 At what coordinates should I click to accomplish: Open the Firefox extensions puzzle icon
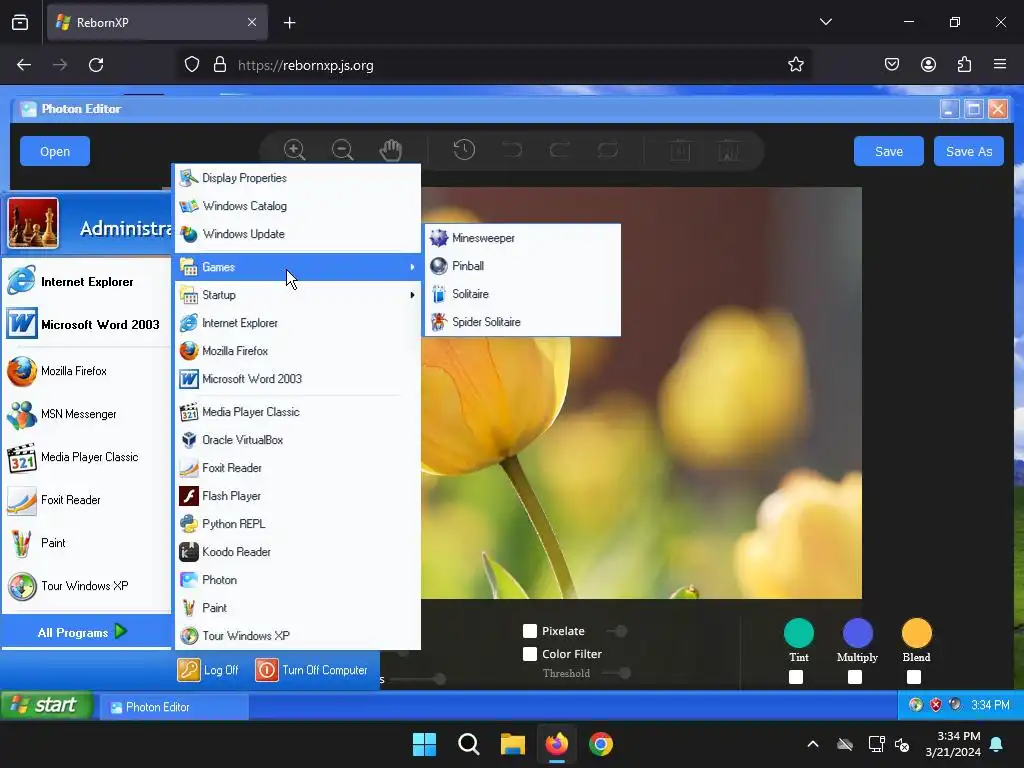(964, 65)
